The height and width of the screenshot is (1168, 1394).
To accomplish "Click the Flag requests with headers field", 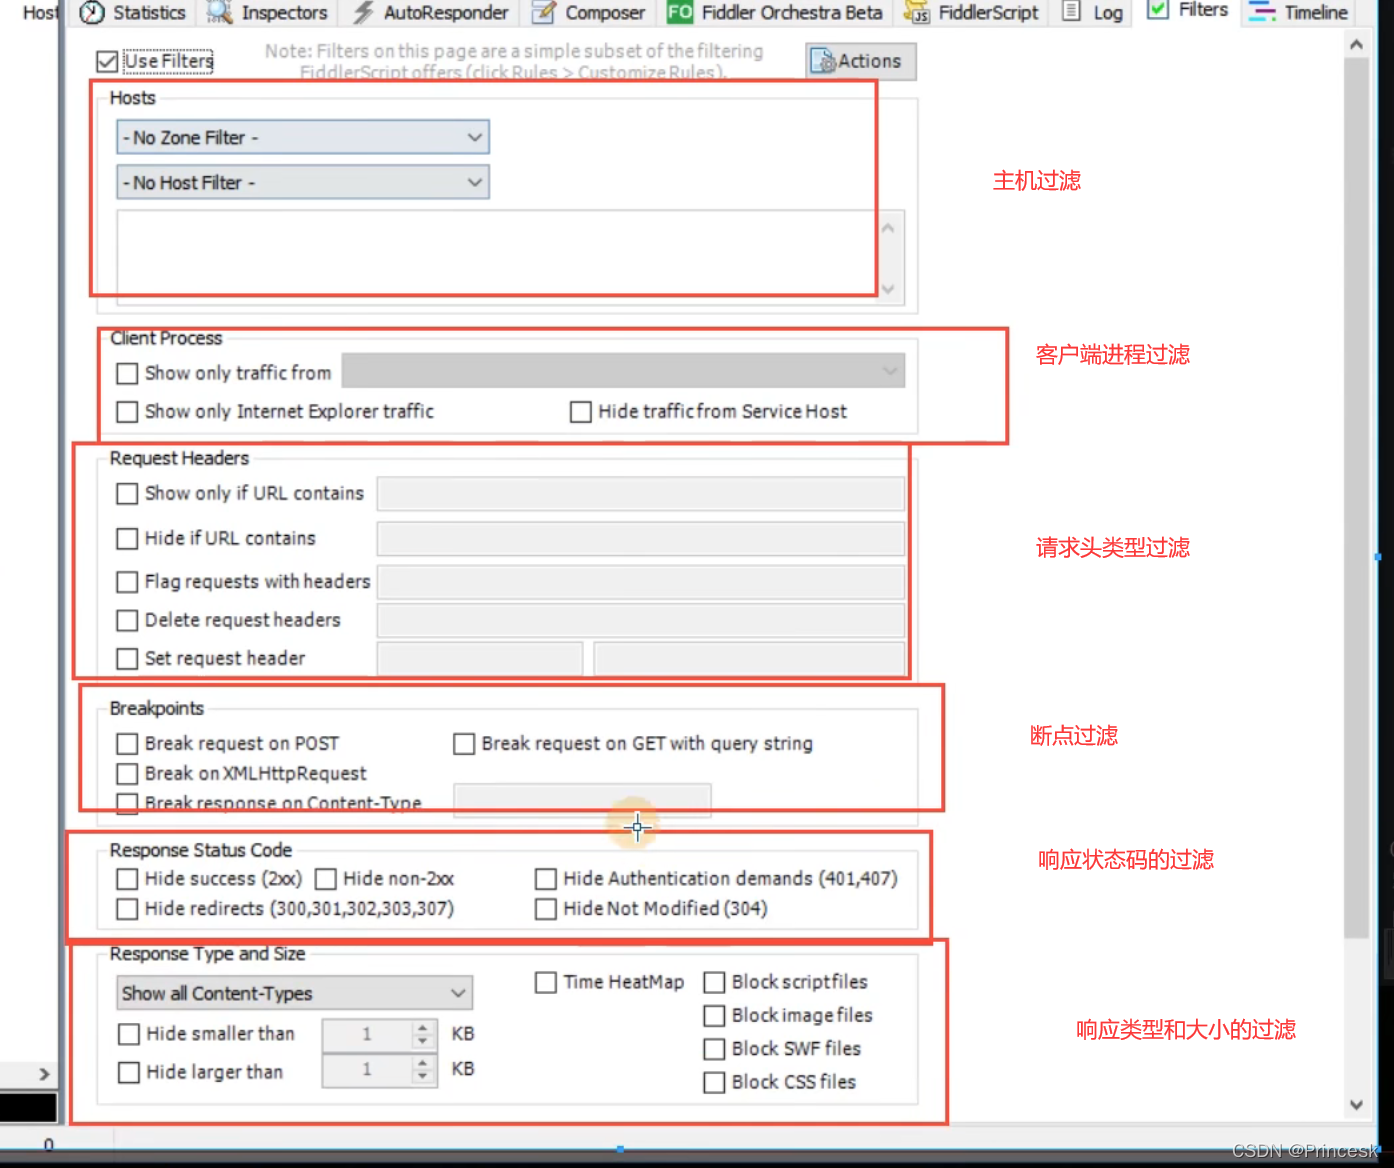I will click(x=640, y=582).
